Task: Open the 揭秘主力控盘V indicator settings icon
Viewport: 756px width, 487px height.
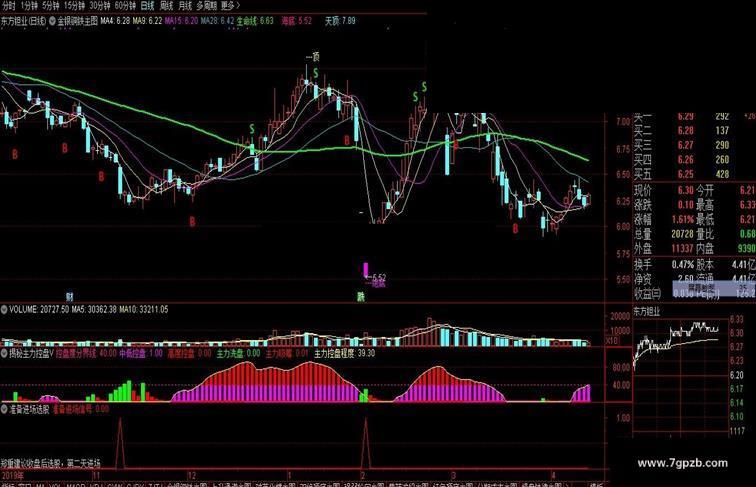Action: click(x=4, y=353)
